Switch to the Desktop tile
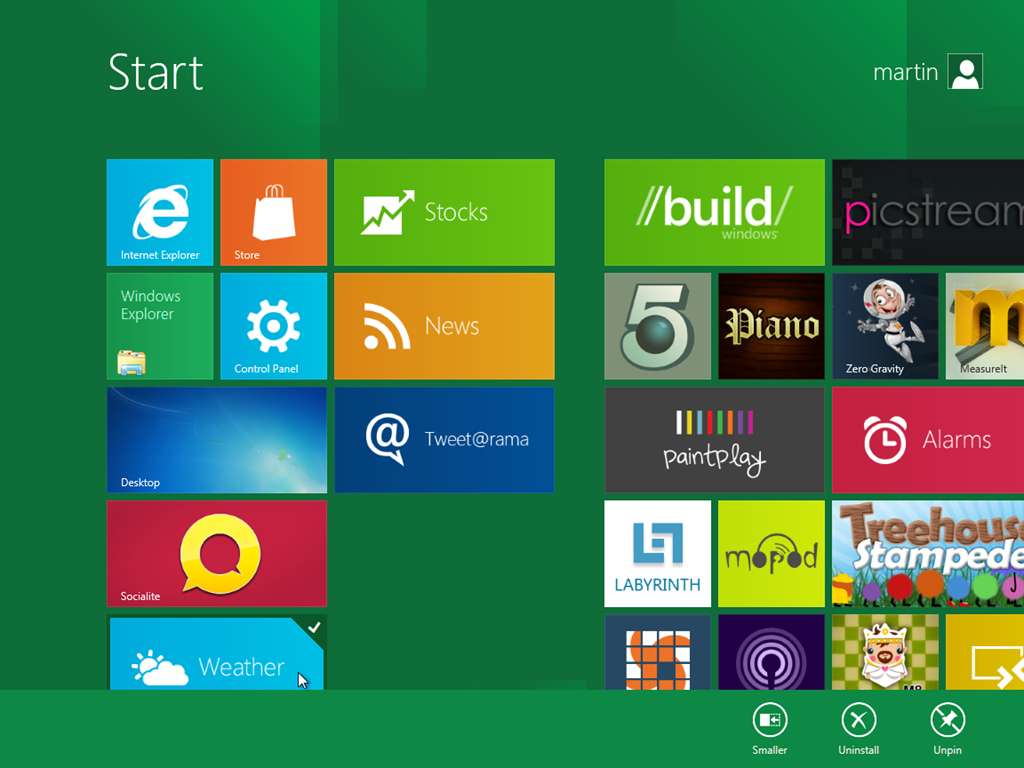 (217, 440)
